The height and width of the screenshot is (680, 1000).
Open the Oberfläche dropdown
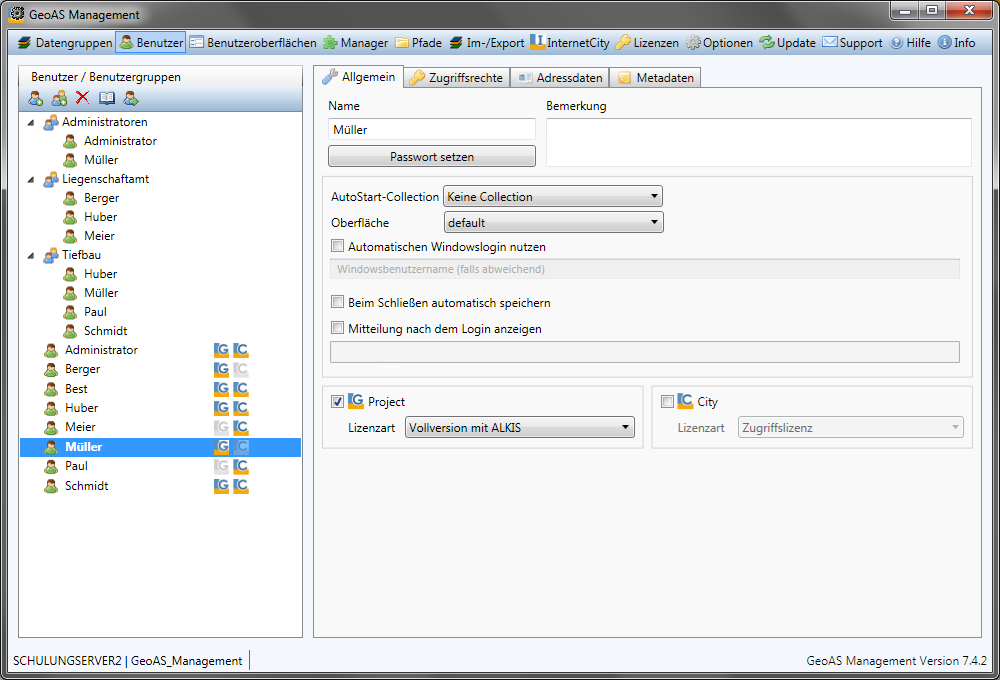coord(553,223)
